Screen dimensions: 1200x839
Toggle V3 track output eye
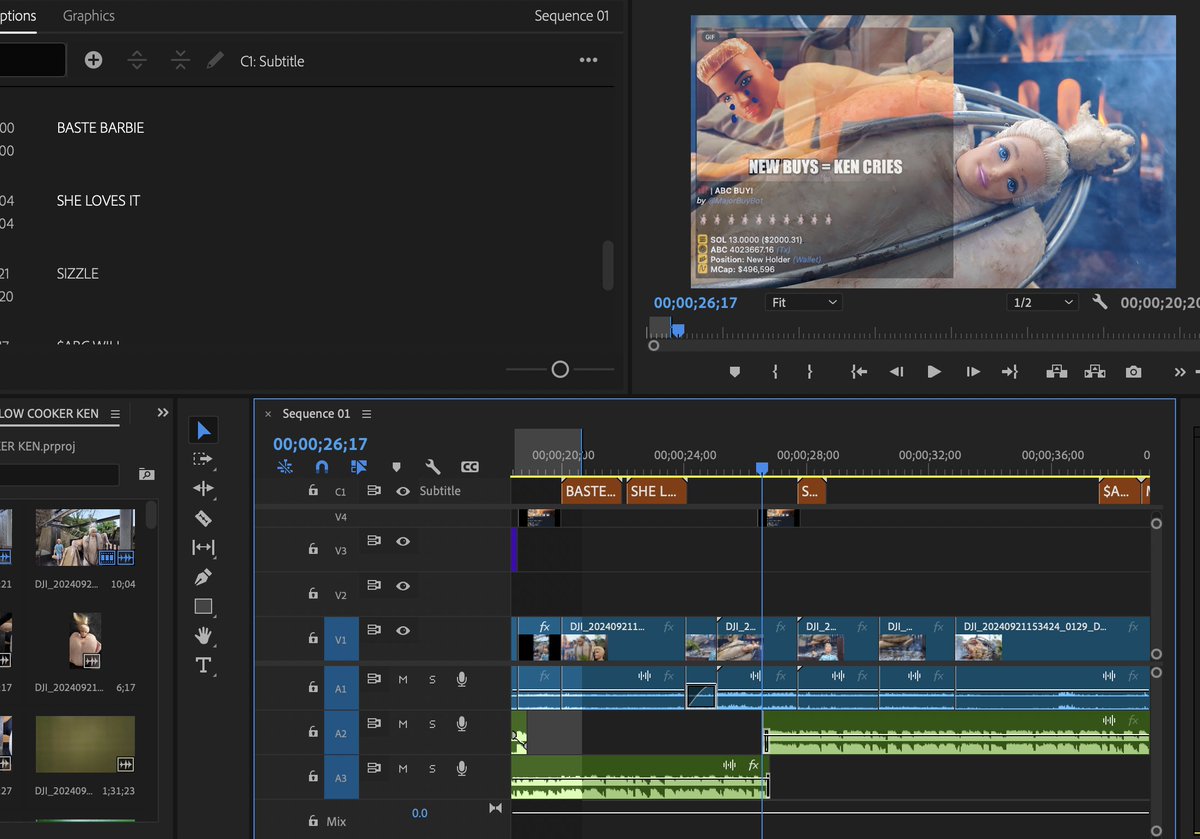click(403, 541)
